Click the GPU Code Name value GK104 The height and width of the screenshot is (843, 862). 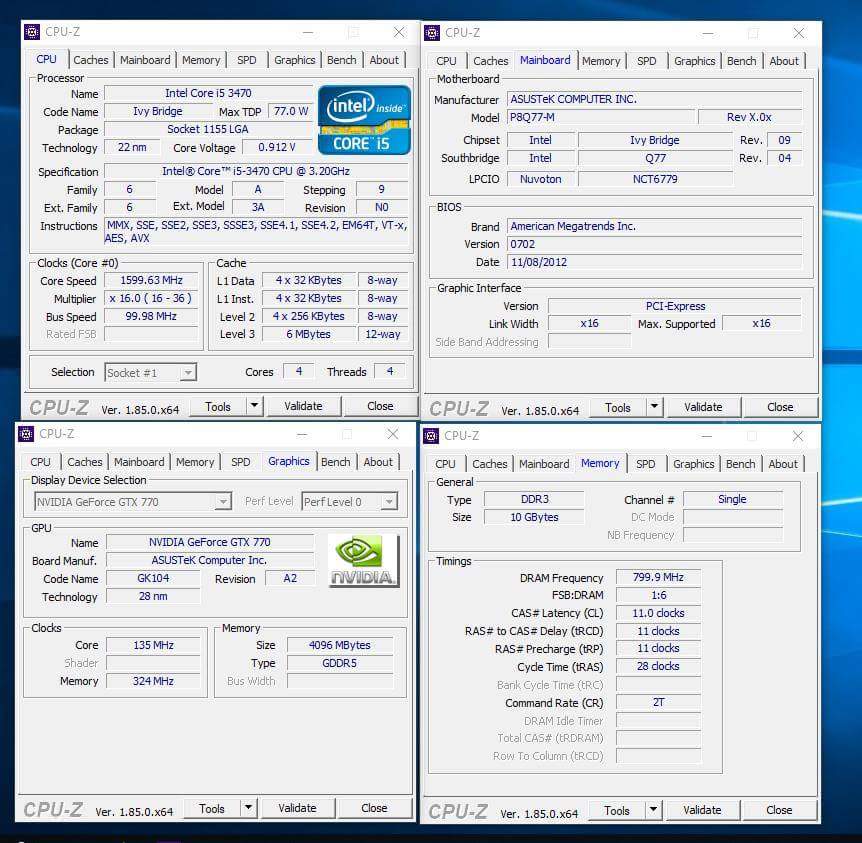tap(153, 578)
